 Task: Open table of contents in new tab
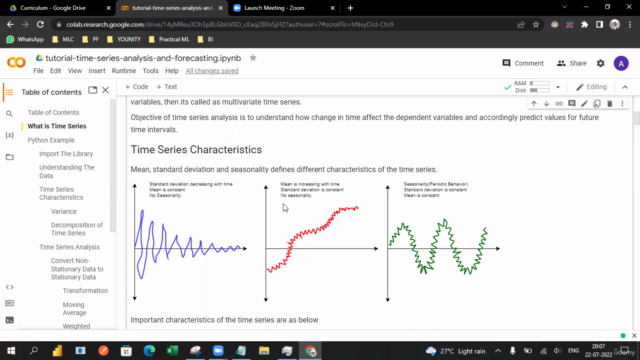93,90
